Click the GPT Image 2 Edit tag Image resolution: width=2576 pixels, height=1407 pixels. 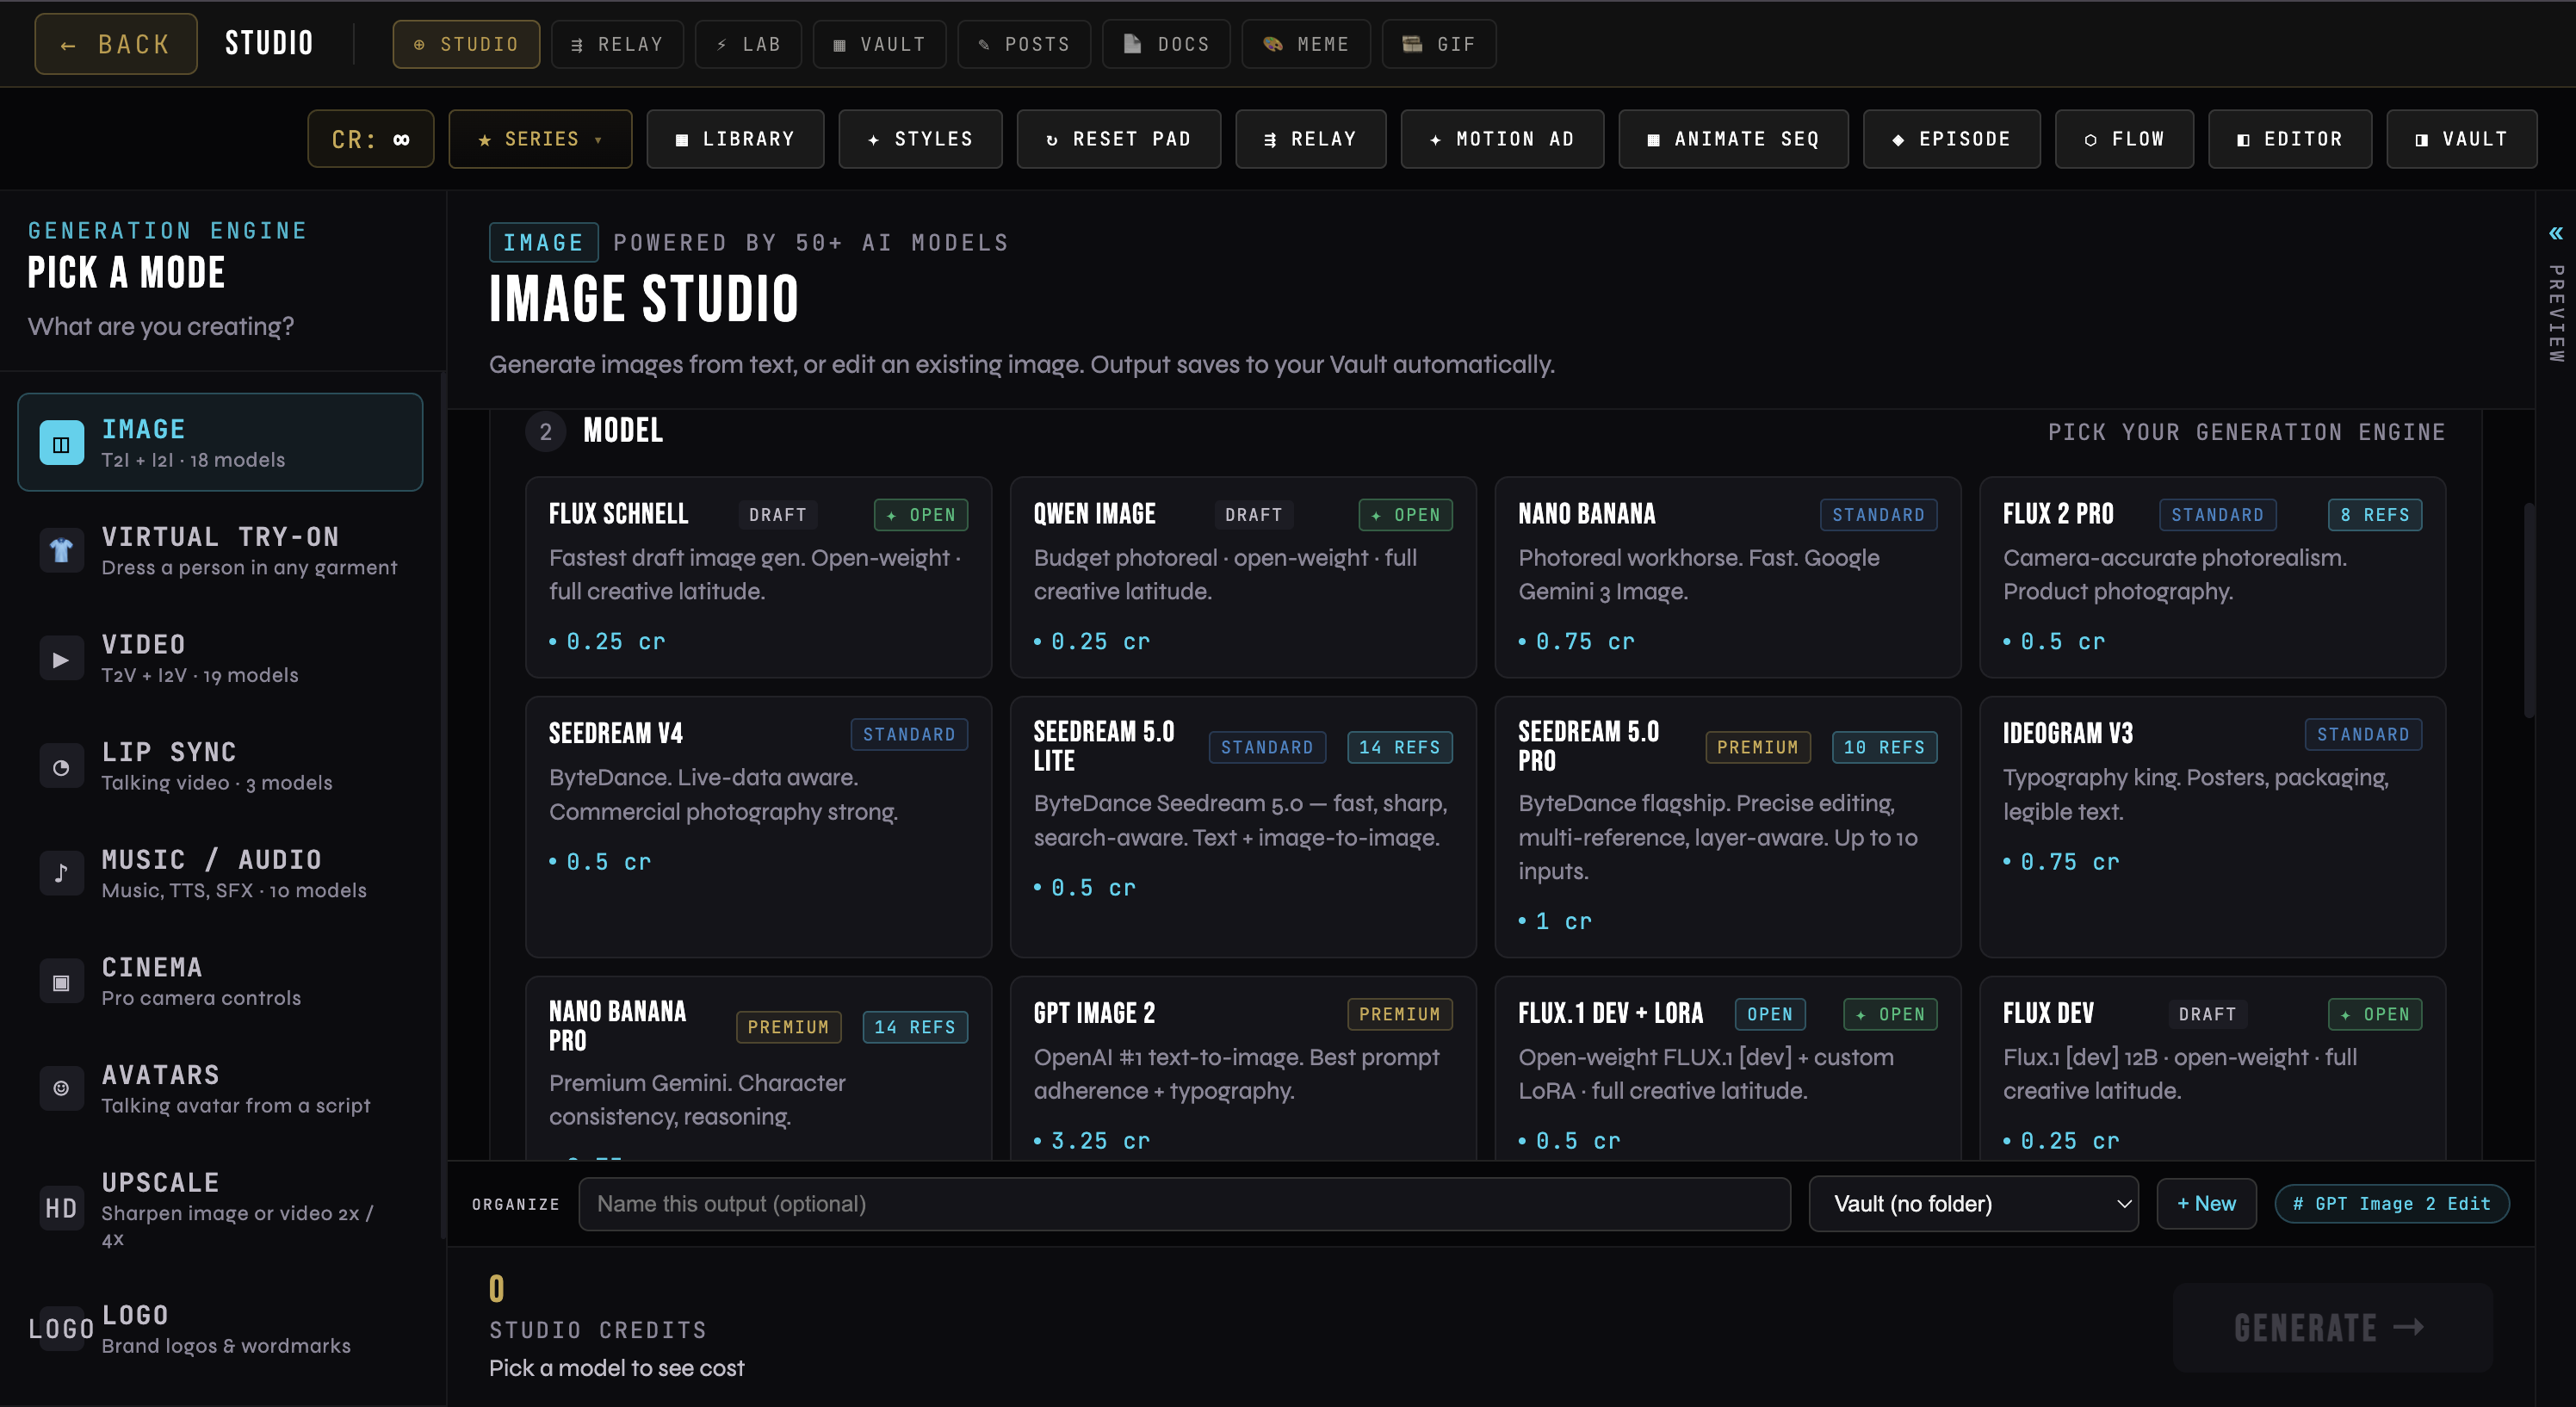[2392, 1204]
